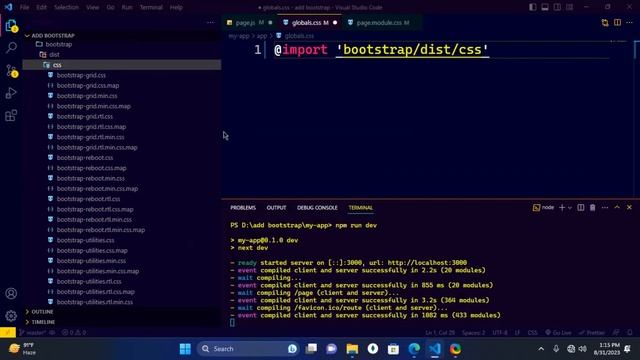
Task: Open terminal panel More Actions ellipsis
Action: pos(605,207)
